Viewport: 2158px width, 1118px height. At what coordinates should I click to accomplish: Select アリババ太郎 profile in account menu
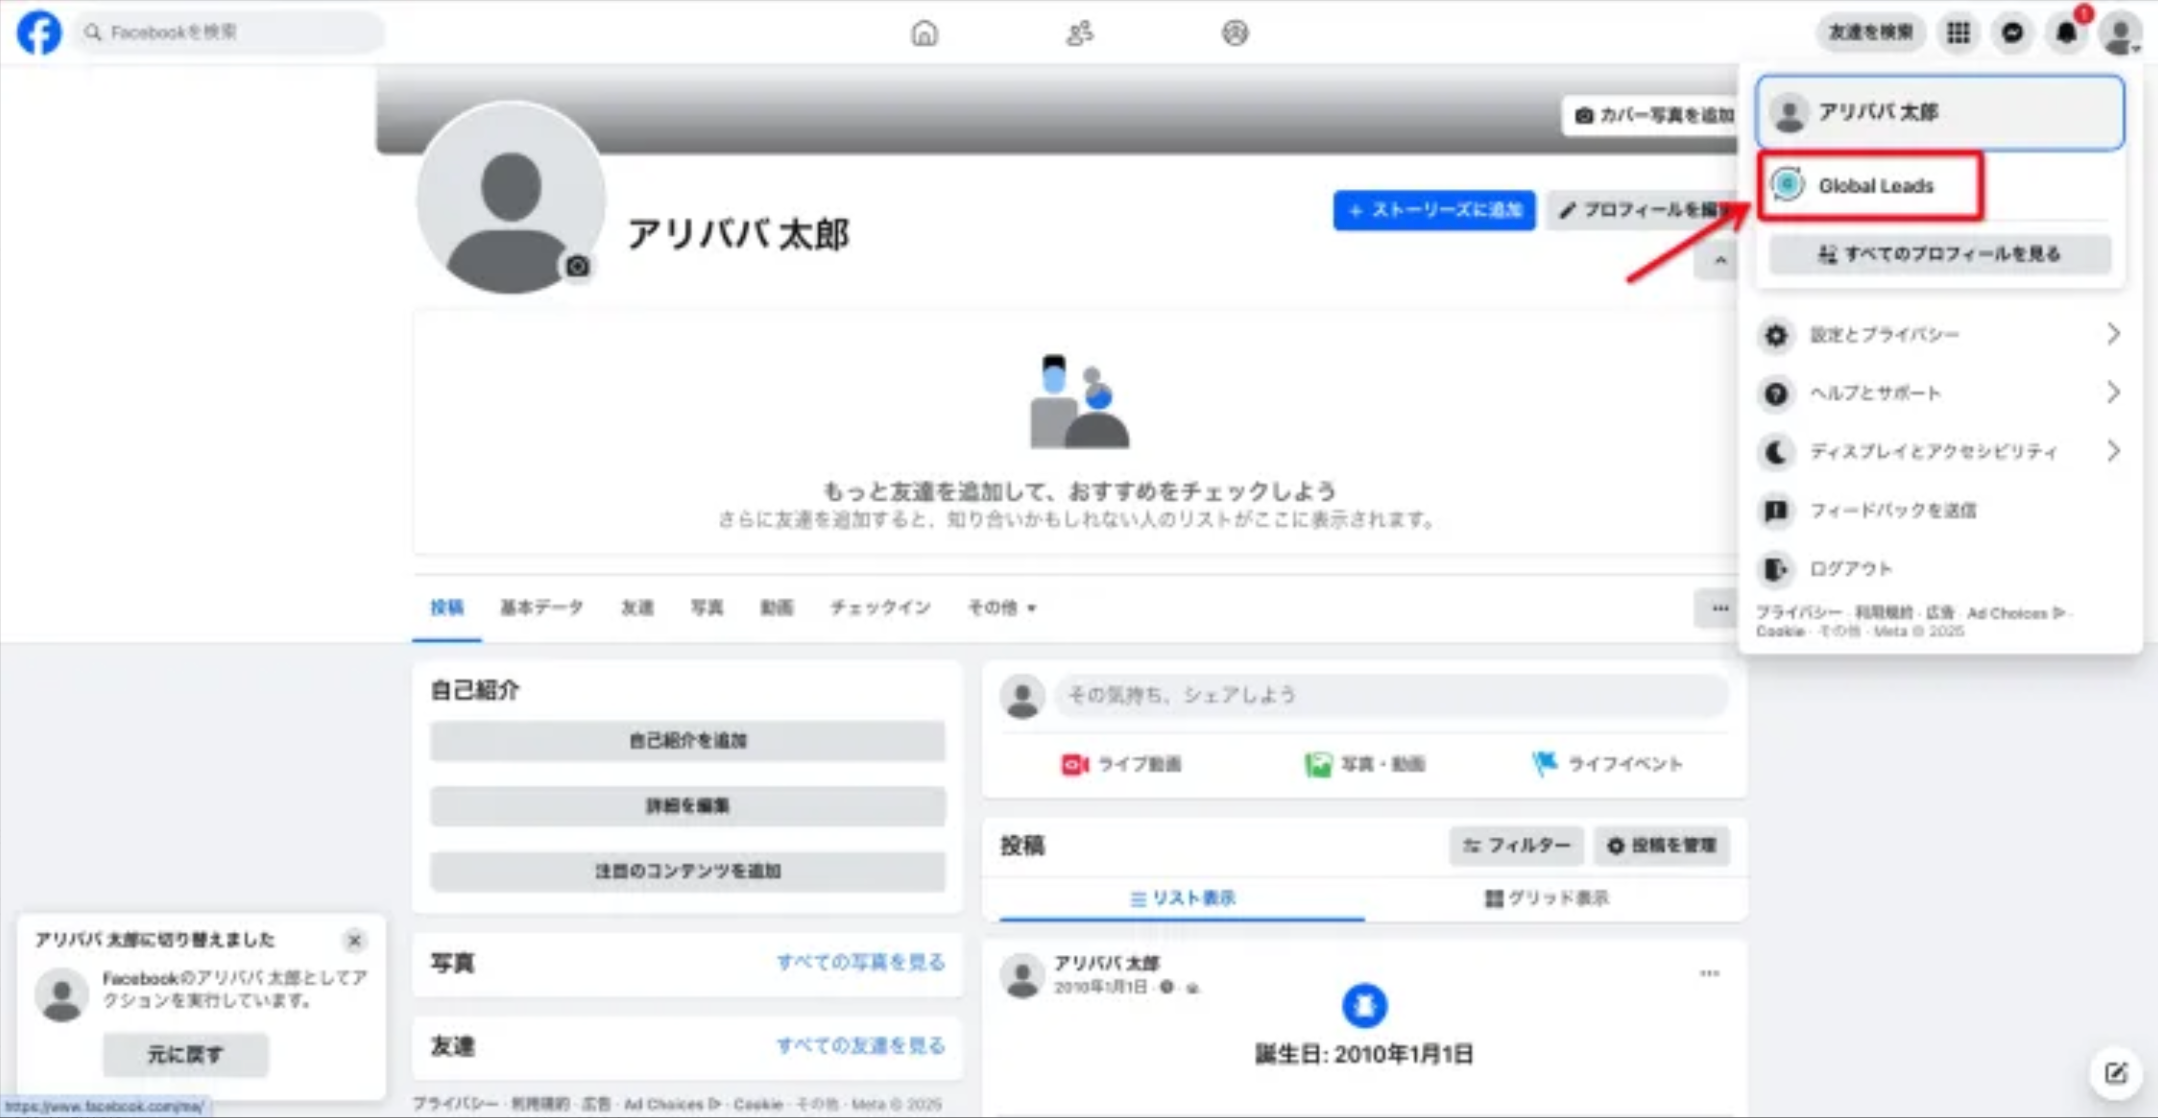(1940, 112)
